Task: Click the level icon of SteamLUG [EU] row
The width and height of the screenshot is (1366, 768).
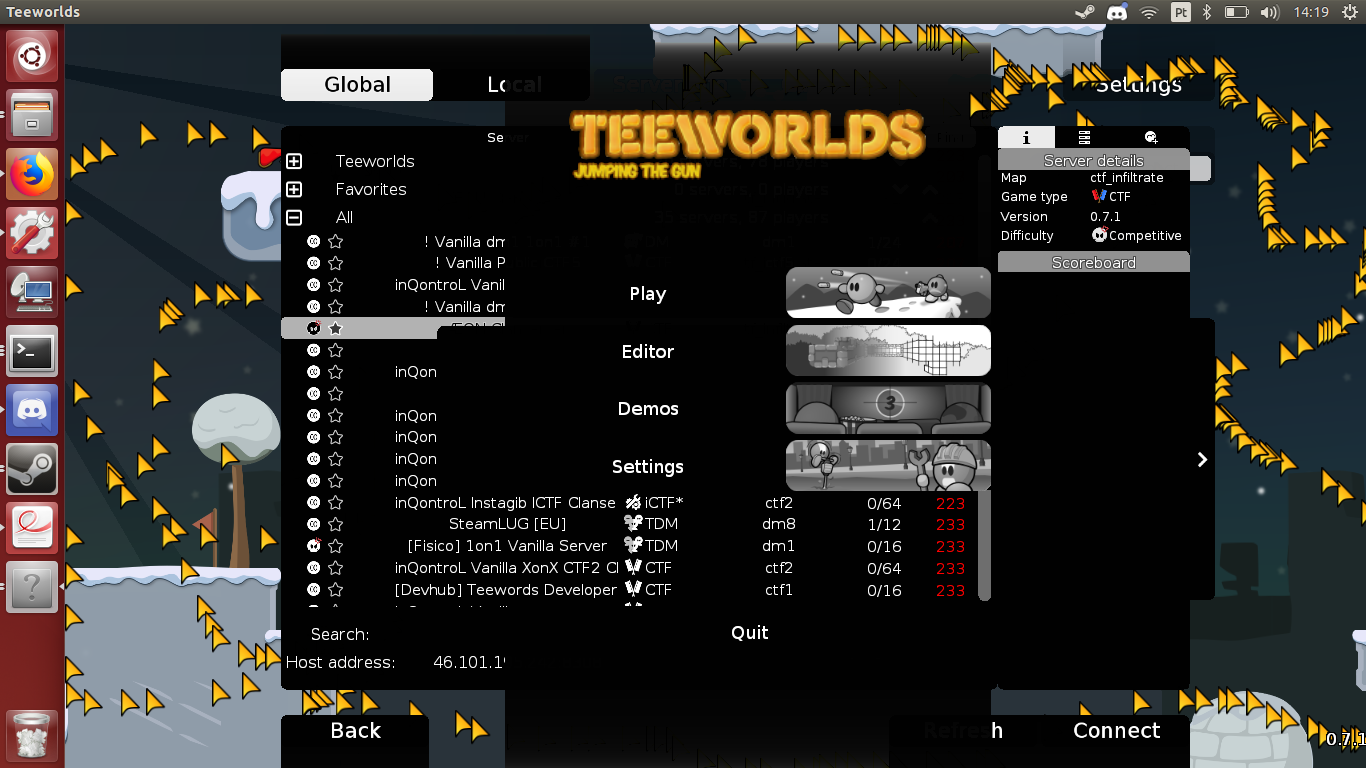Action: (313, 524)
